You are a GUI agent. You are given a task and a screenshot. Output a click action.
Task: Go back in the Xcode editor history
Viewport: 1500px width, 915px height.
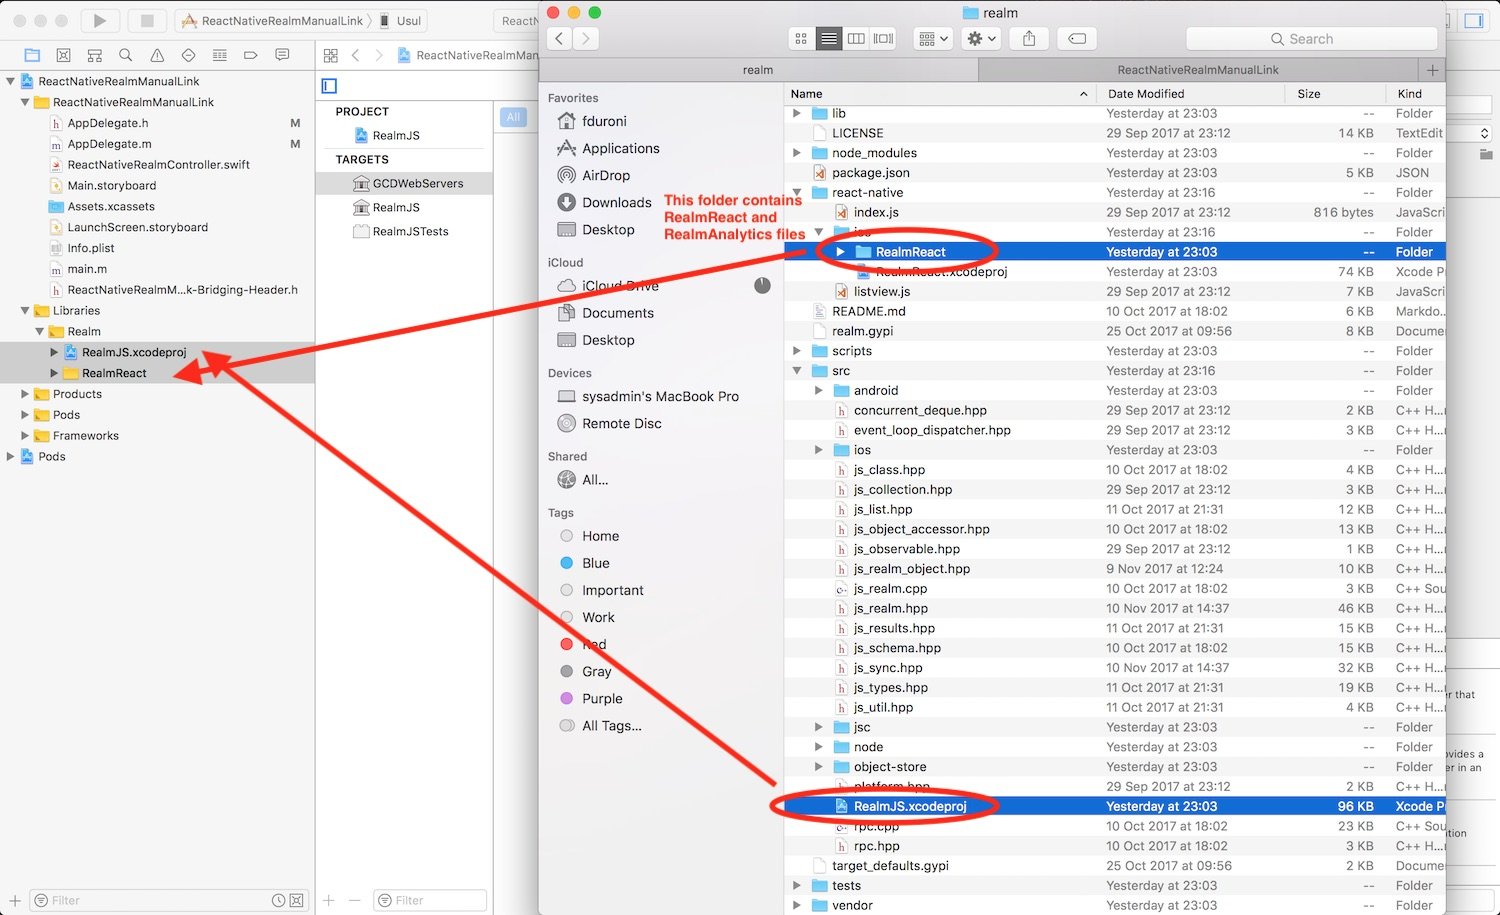pos(355,55)
